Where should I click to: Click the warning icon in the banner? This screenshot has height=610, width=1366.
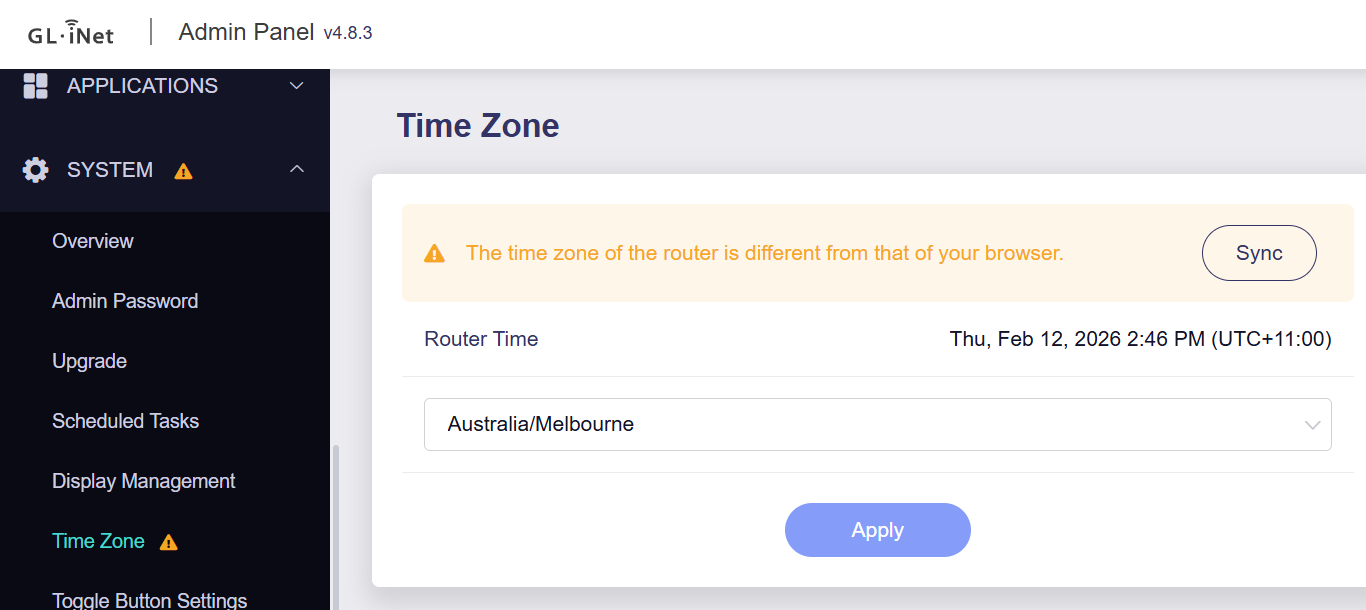[x=434, y=254]
